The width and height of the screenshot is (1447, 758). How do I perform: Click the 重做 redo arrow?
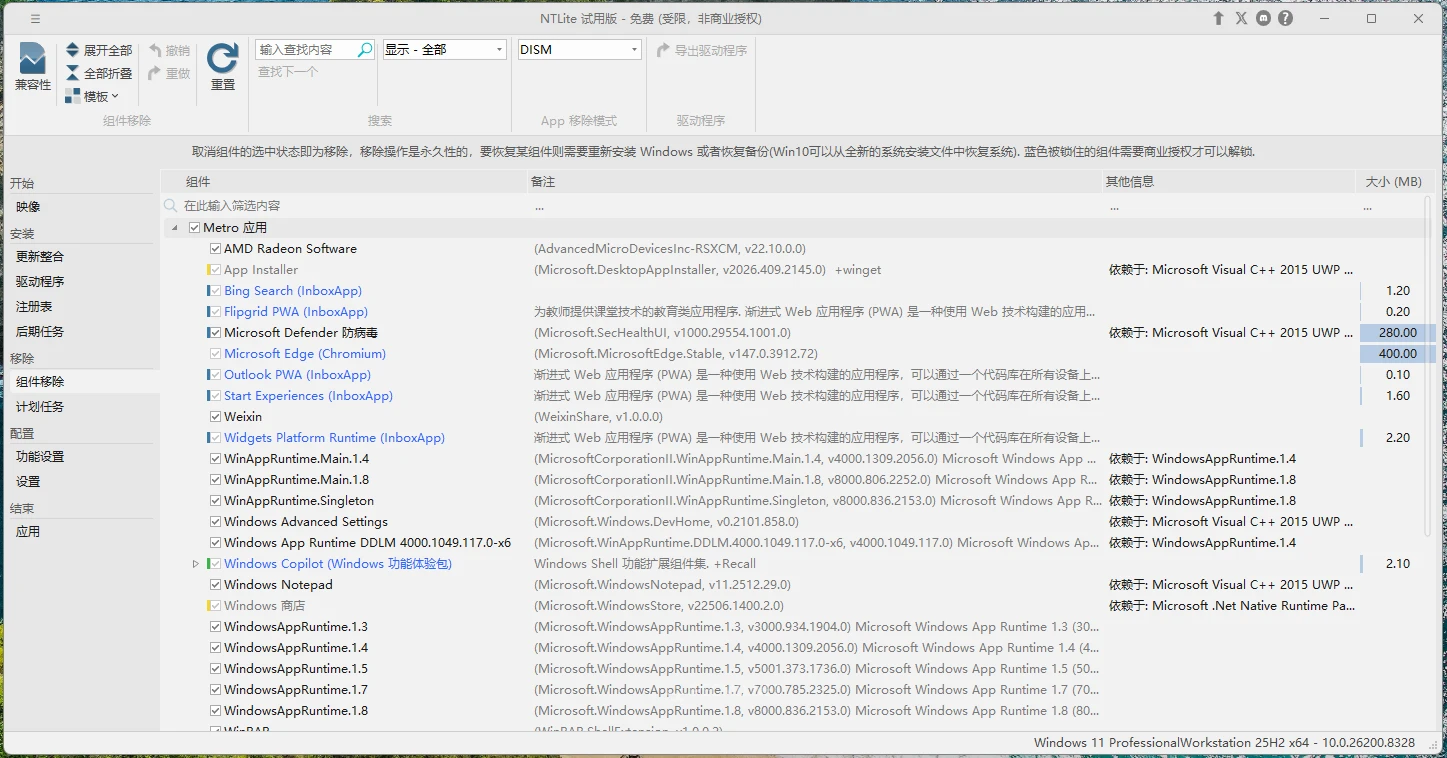tap(155, 73)
